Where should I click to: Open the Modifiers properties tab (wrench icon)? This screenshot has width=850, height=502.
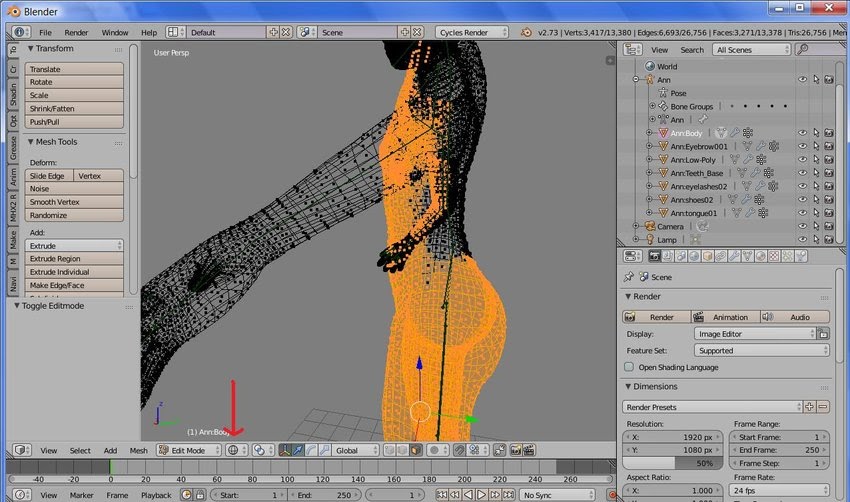tap(734, 256)
